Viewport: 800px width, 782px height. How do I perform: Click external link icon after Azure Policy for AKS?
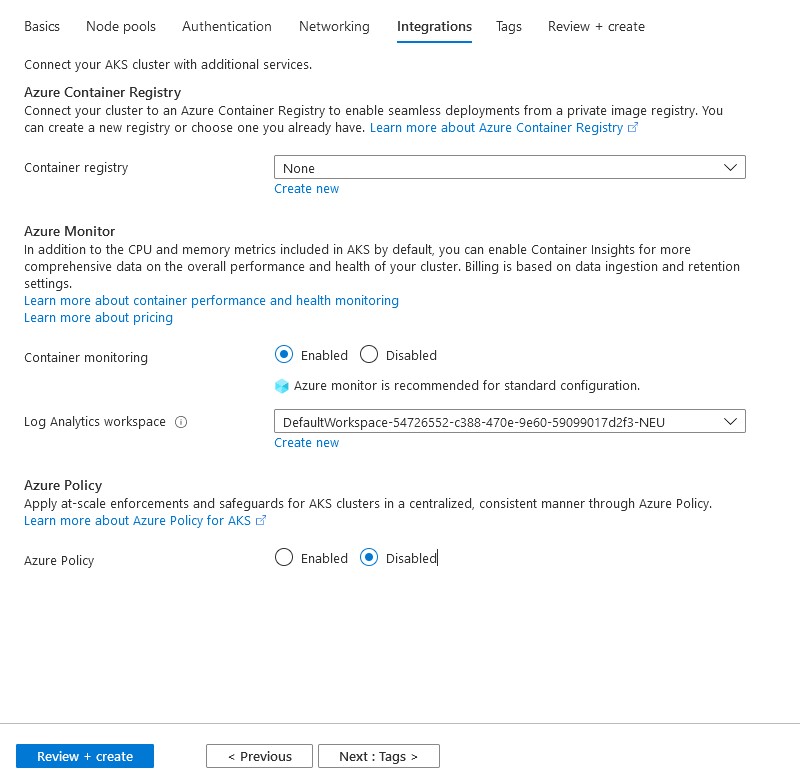(261, 521)
